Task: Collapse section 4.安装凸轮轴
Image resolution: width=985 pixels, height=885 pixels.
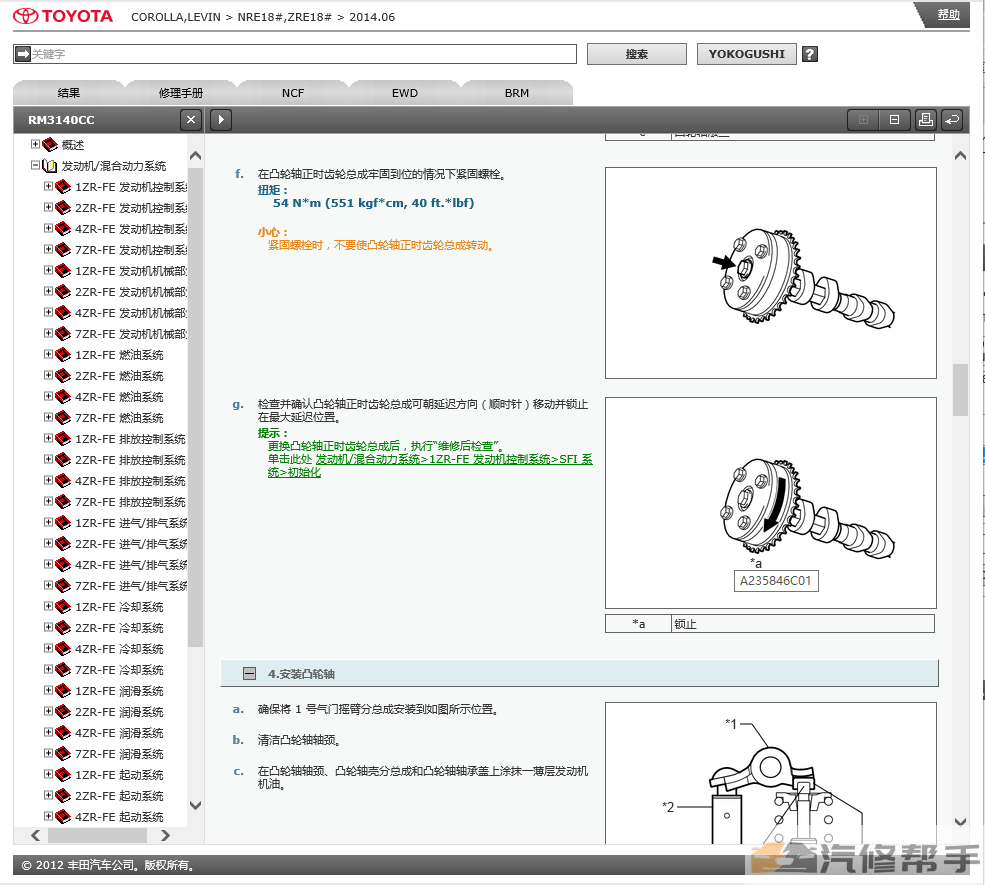Action: tap(249, 674)
